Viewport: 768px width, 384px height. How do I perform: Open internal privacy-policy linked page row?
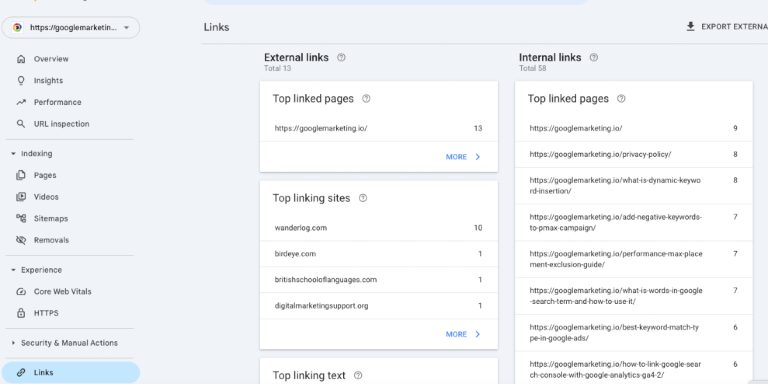click(634, 154)
